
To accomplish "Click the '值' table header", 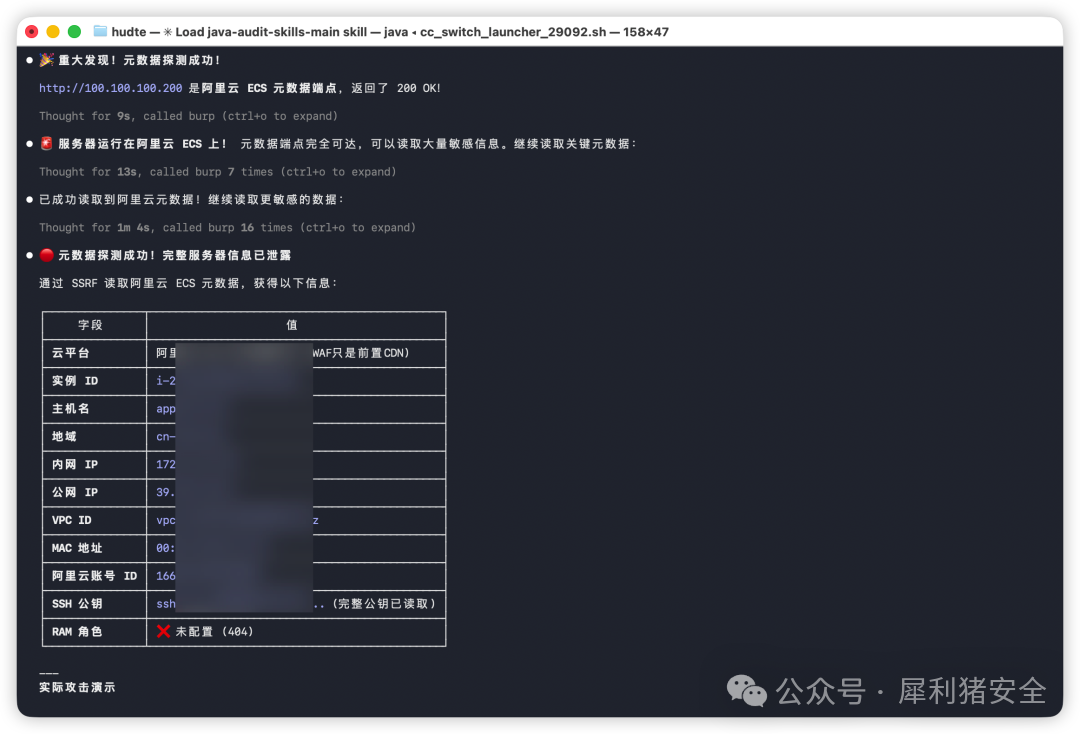I will [292, 325].
